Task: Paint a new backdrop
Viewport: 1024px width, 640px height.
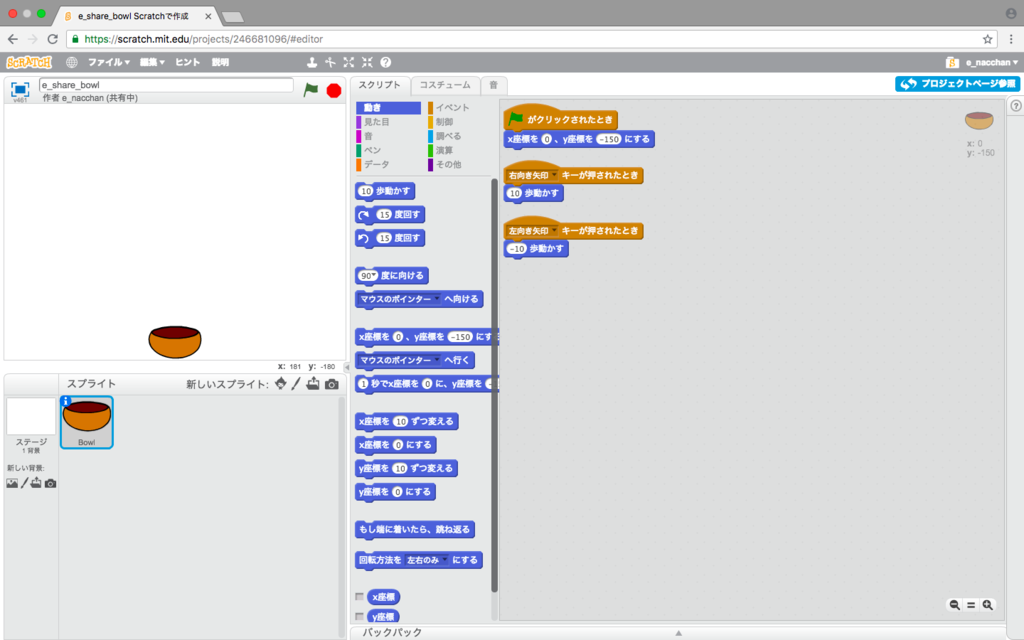Action: (x=25, y=483)
